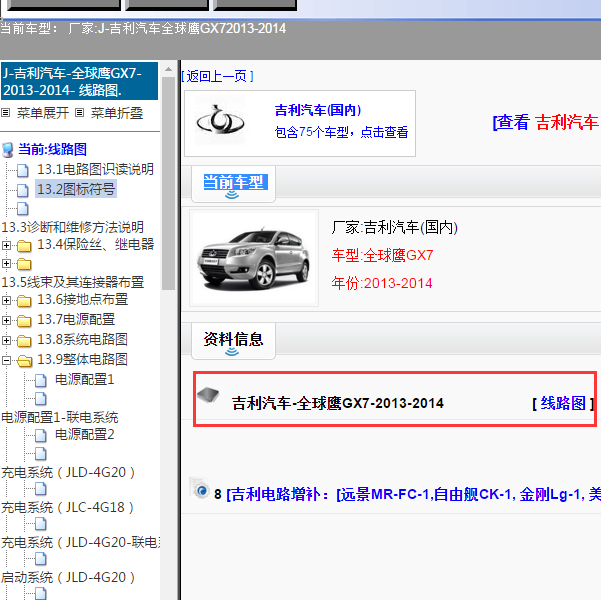Click the computer icon beside 当前:线路图

tap(8, 150)
